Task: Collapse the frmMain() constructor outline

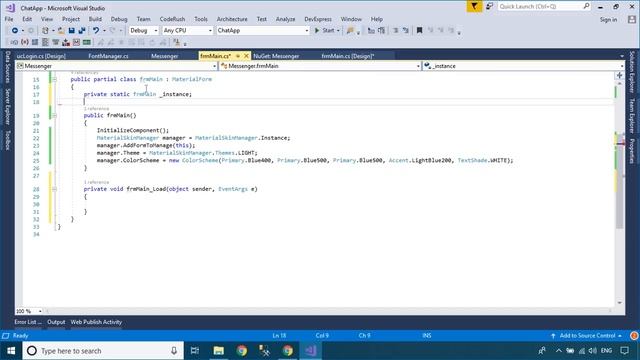Action: (x=54, y=116)
